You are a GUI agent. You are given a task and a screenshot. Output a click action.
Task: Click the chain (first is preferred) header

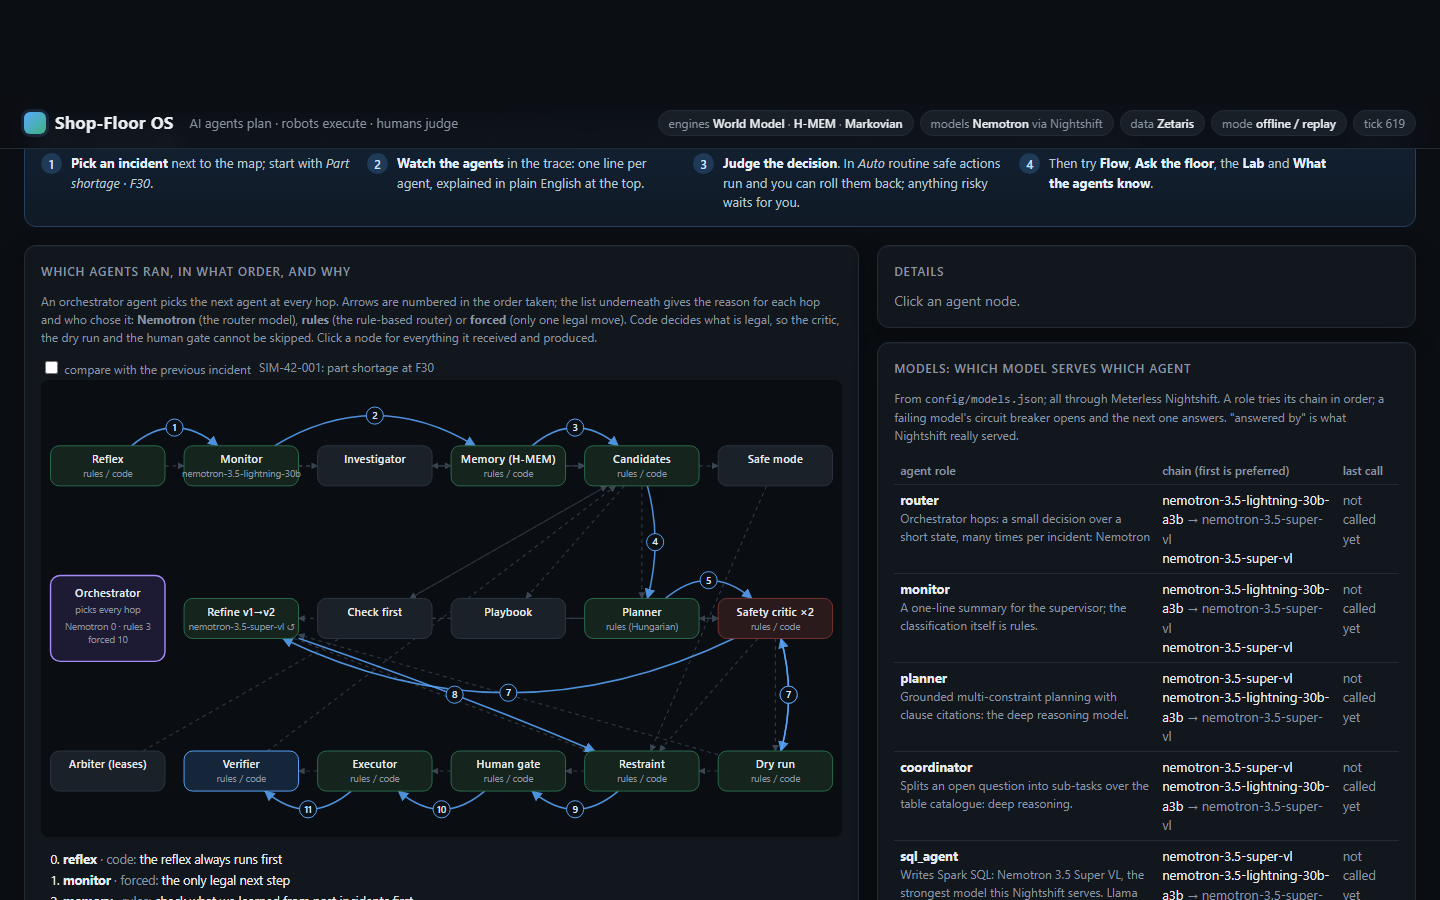click(1225, 471)
